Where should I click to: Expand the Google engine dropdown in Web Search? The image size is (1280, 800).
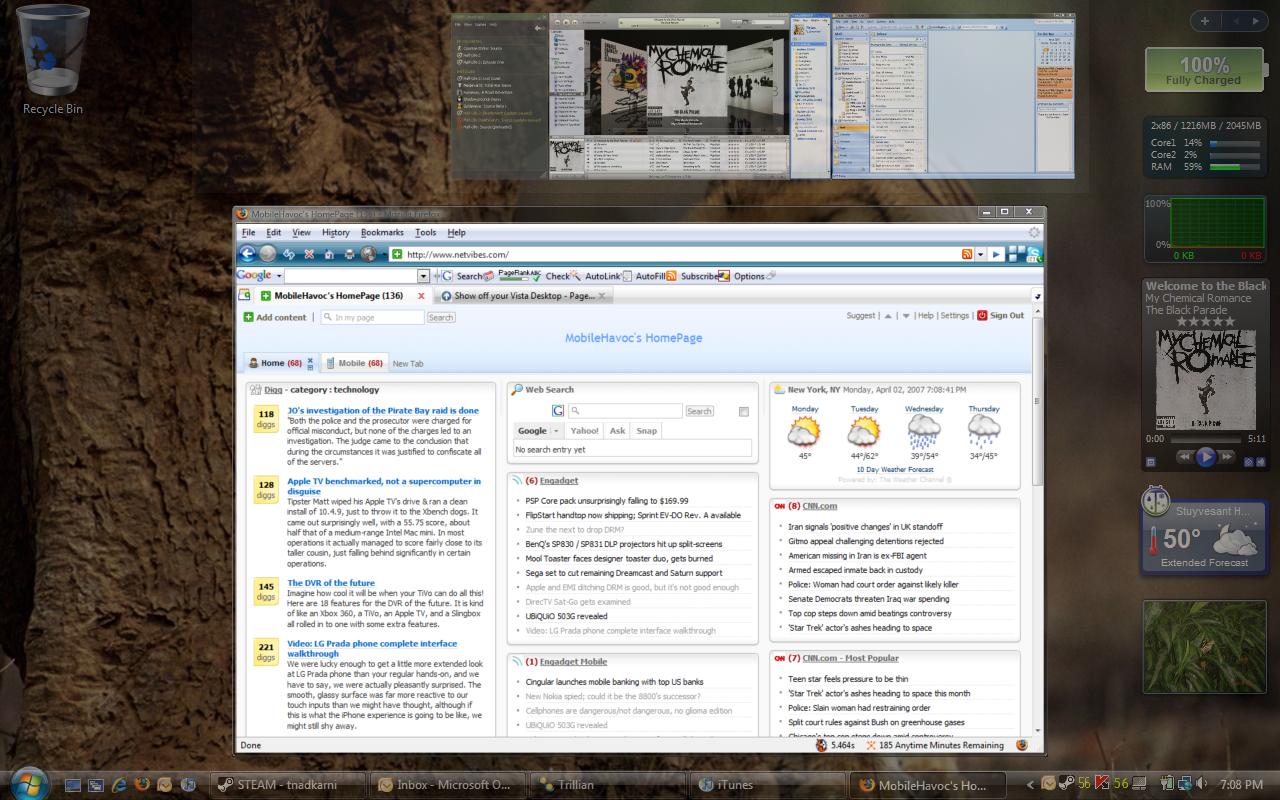point(556,431)
